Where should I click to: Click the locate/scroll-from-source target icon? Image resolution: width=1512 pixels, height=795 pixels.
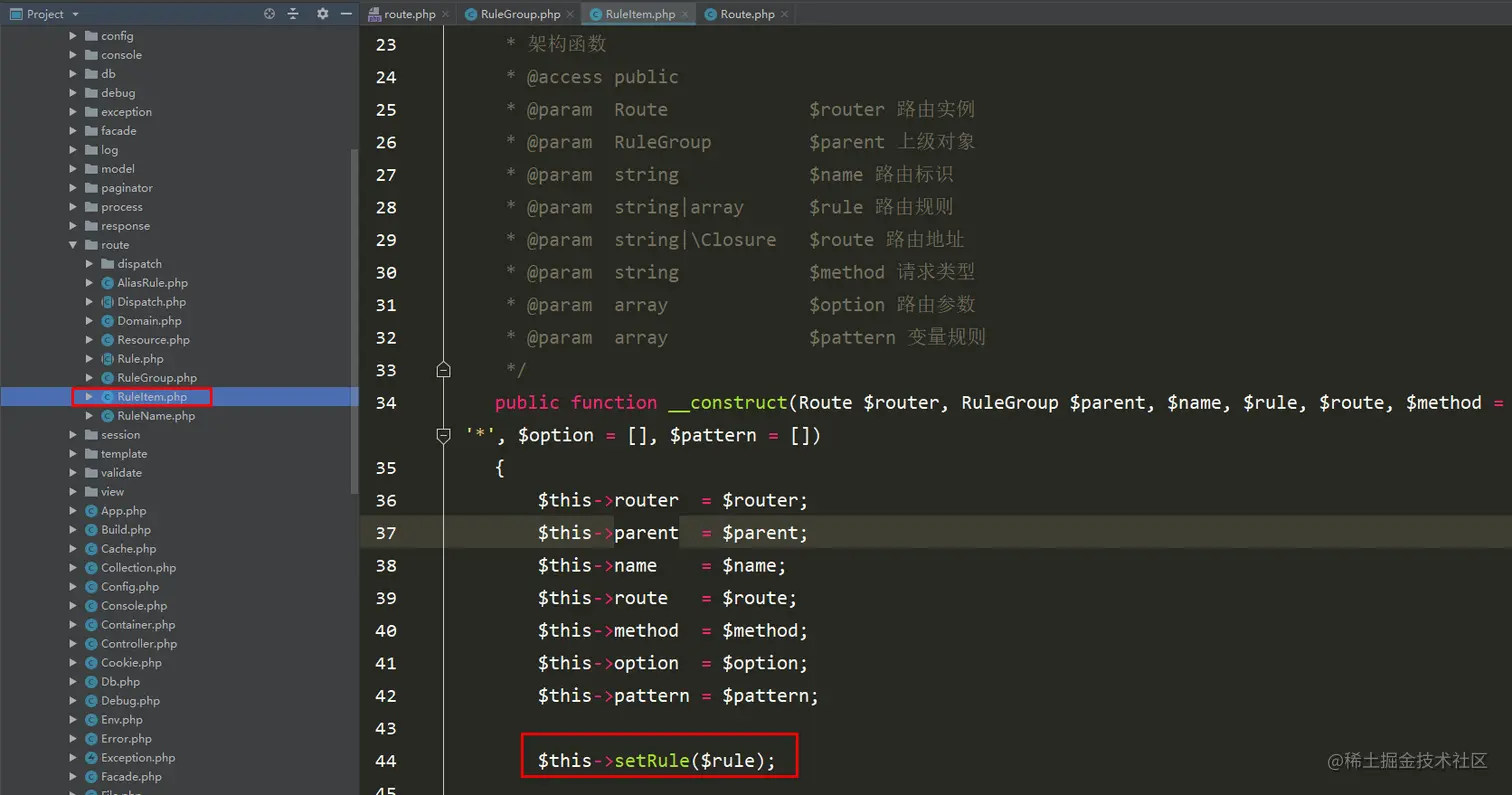point(269,14)
